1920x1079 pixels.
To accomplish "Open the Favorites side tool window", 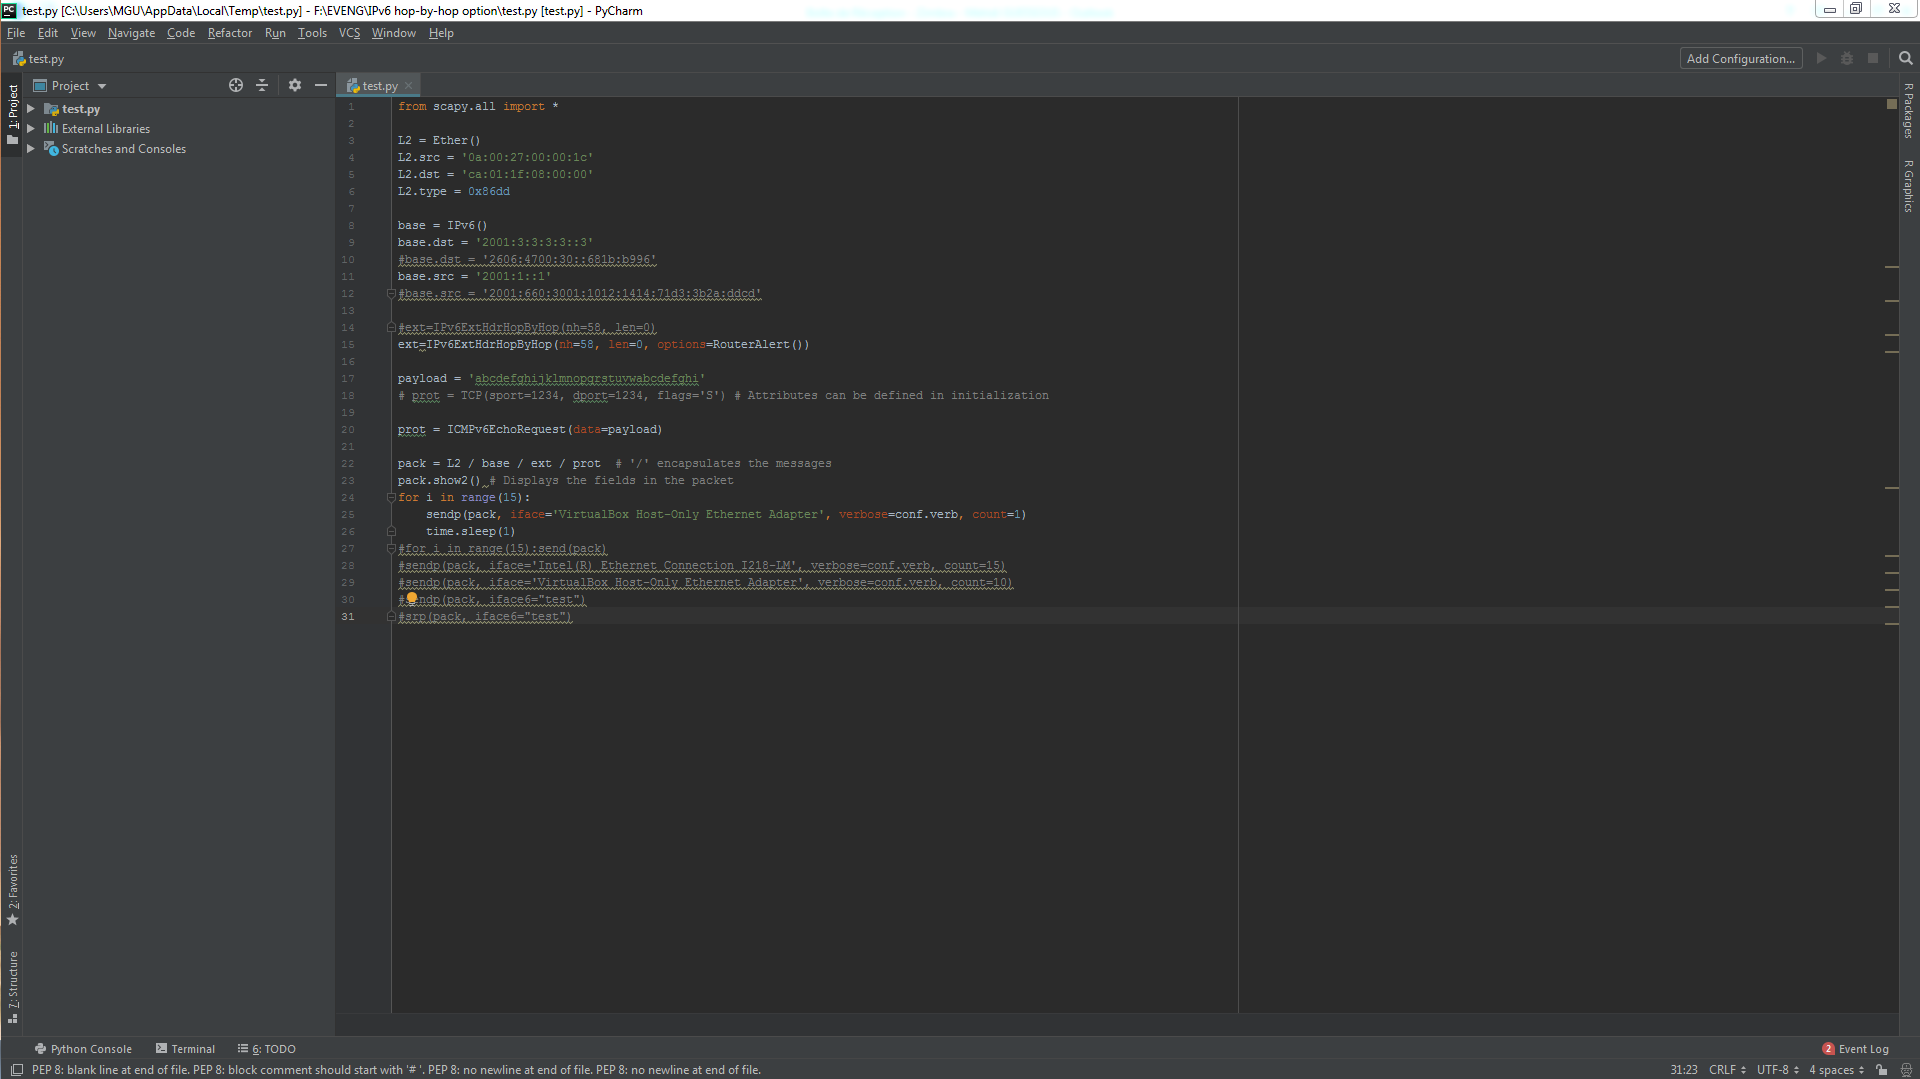I will [13, 889].
